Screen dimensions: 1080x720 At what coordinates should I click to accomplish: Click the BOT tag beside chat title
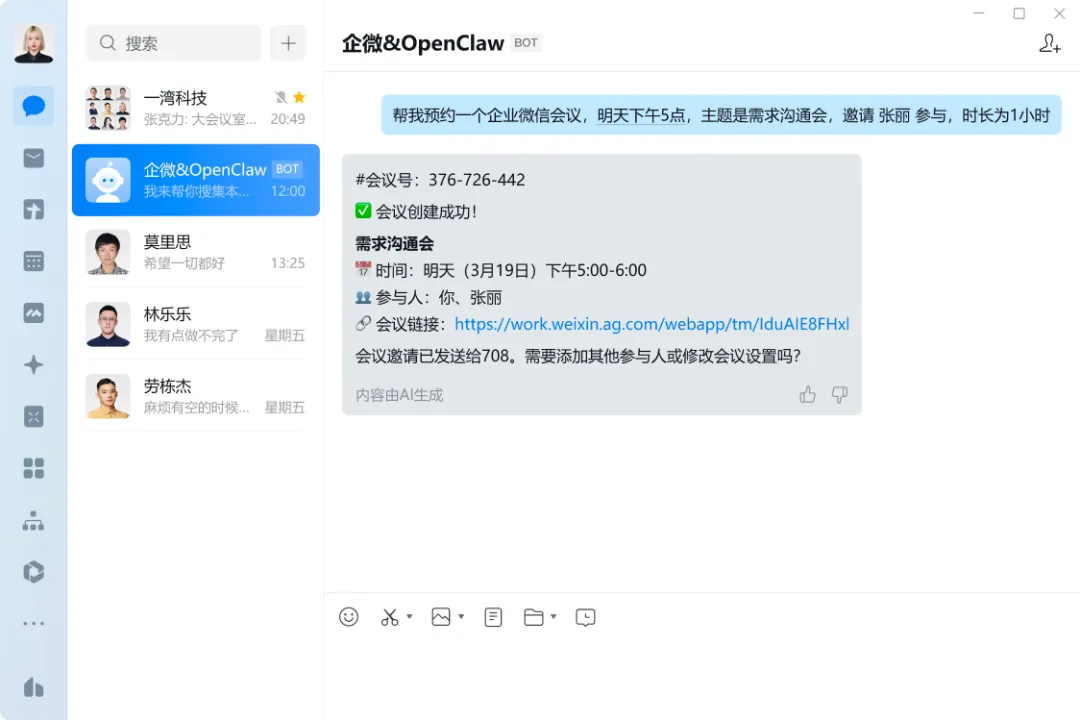coord(526,43)
